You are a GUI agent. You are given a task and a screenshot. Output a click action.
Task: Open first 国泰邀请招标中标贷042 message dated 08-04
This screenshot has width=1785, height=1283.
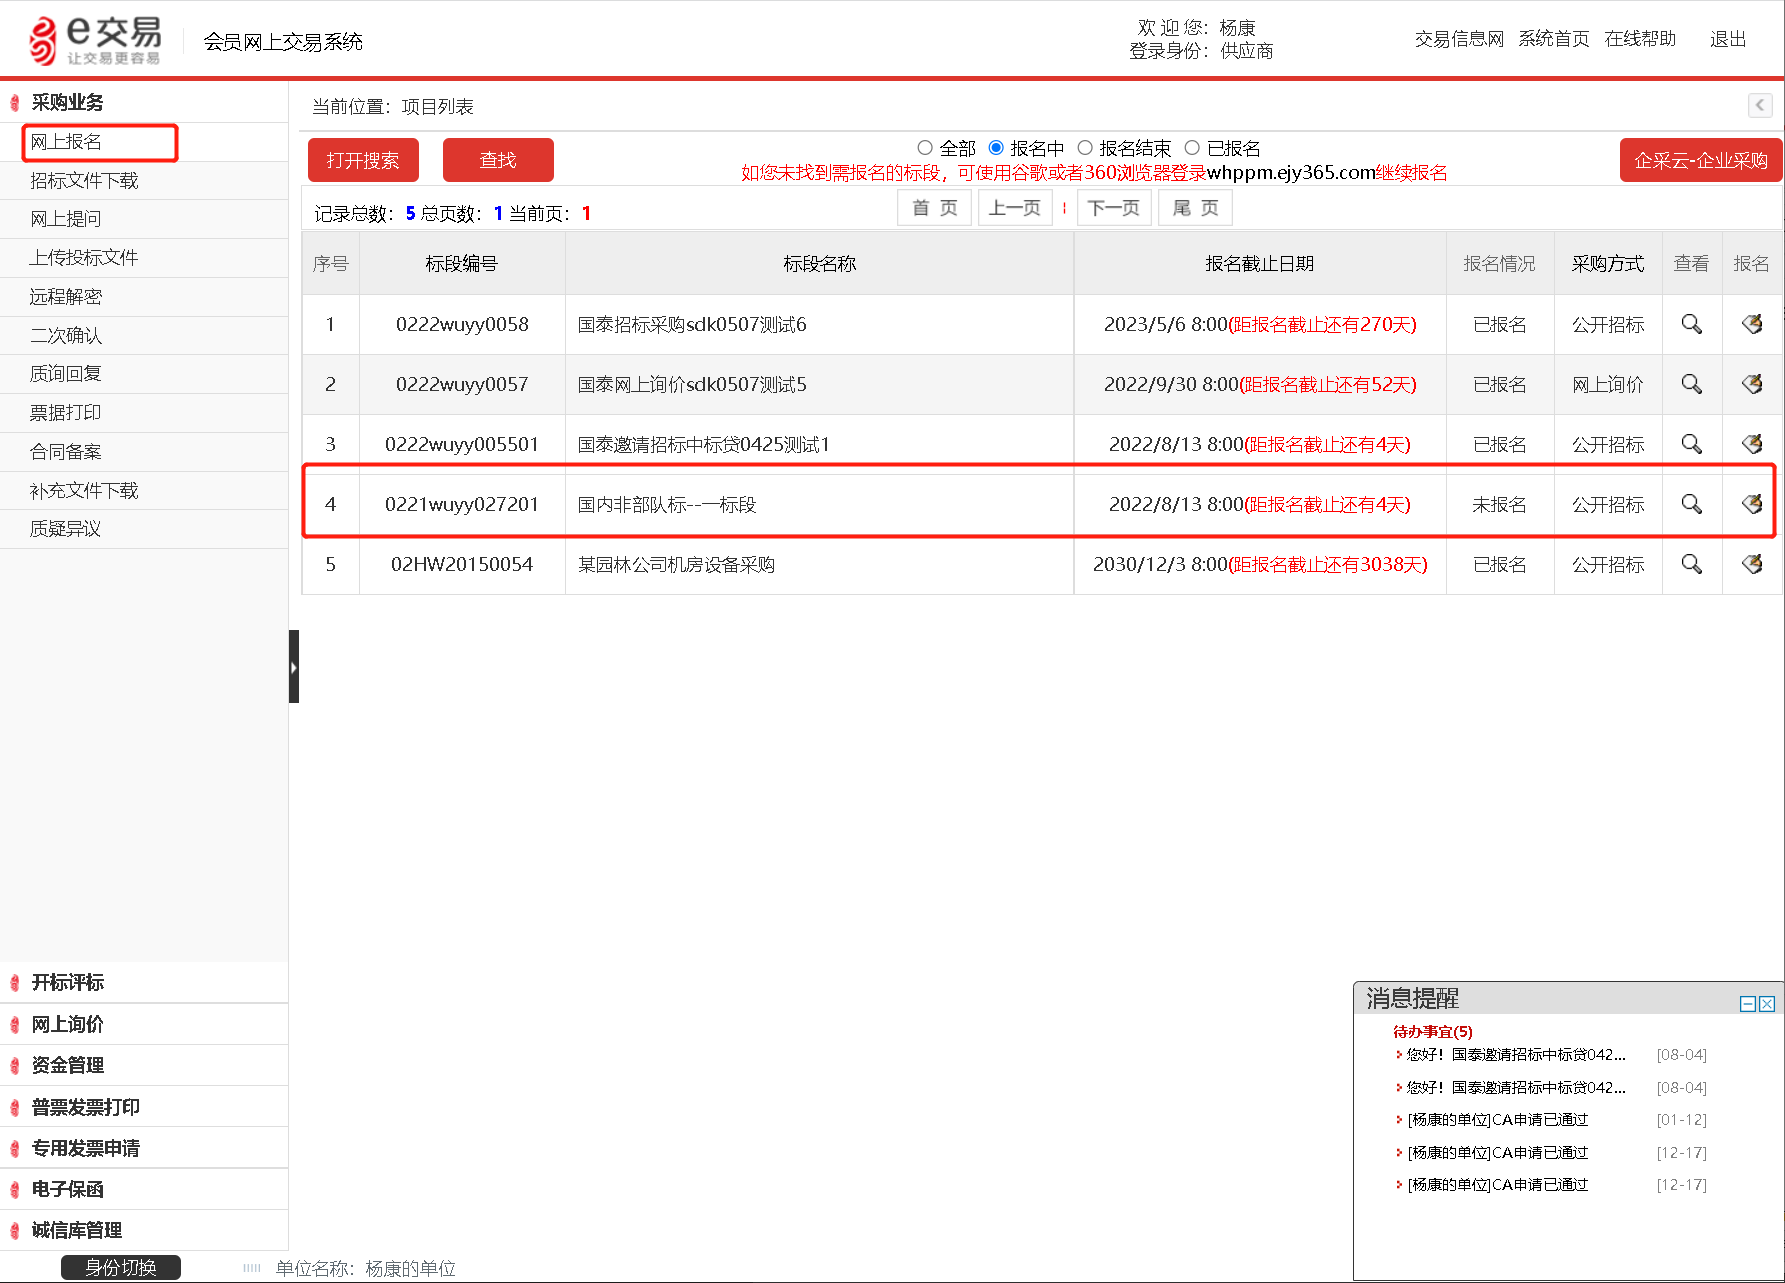[1516, 1055]
